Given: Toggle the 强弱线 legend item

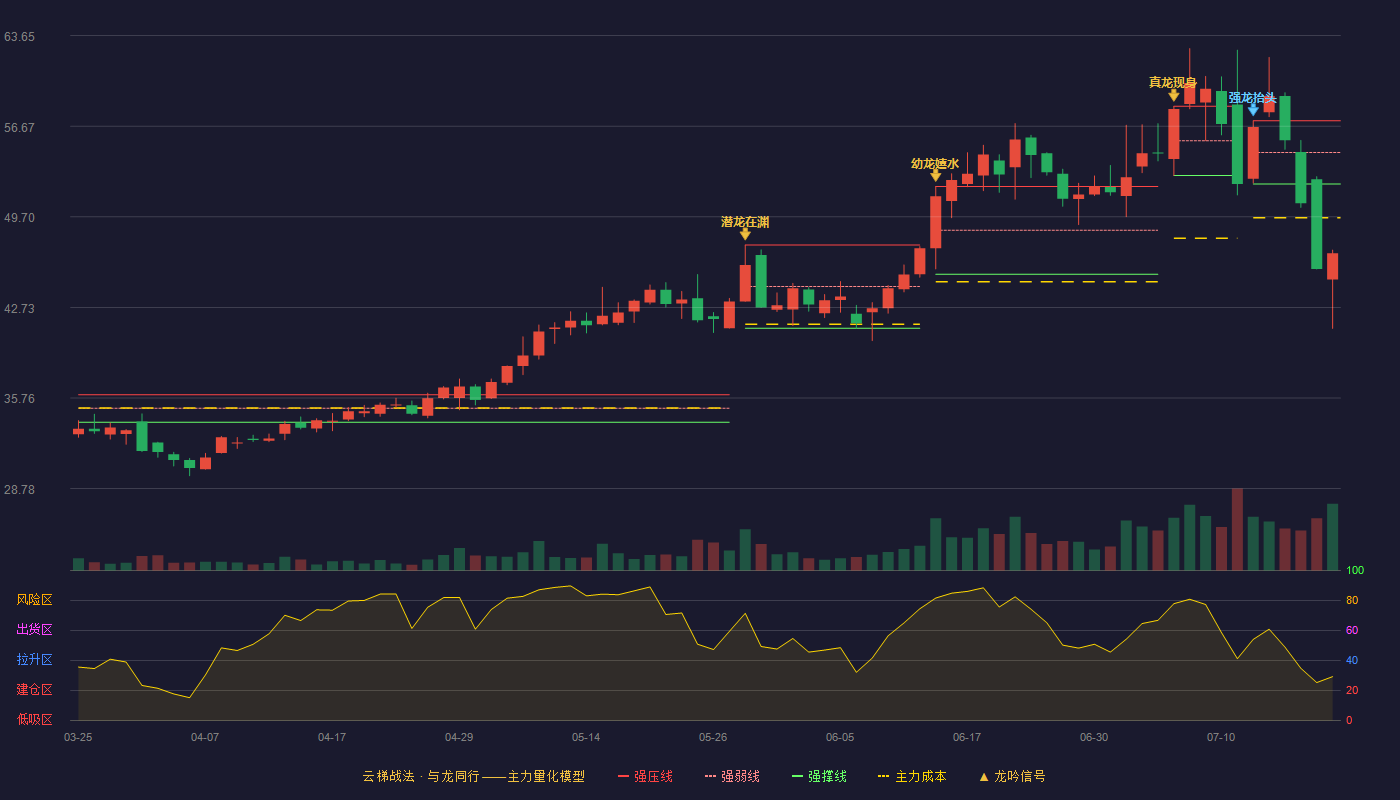Looking at the screenshot, I should [x=732, y=776].
